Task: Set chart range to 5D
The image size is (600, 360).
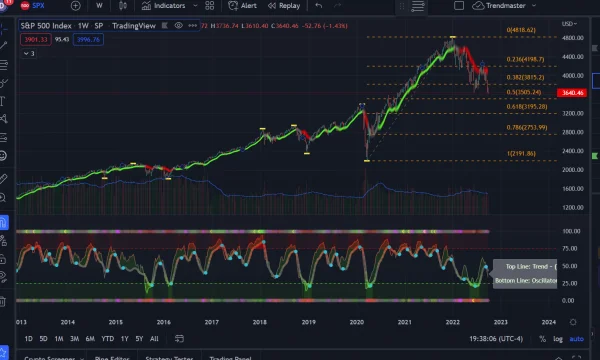Action: [x=44, y=339]
